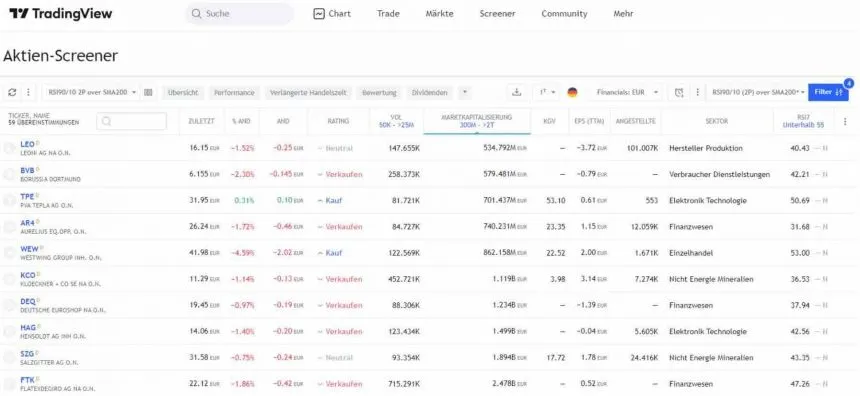Open the three-dot menu beside alert icon
The width and height of the screenshot is (860, 396).
pyautogui.click(x=697, y=93)
